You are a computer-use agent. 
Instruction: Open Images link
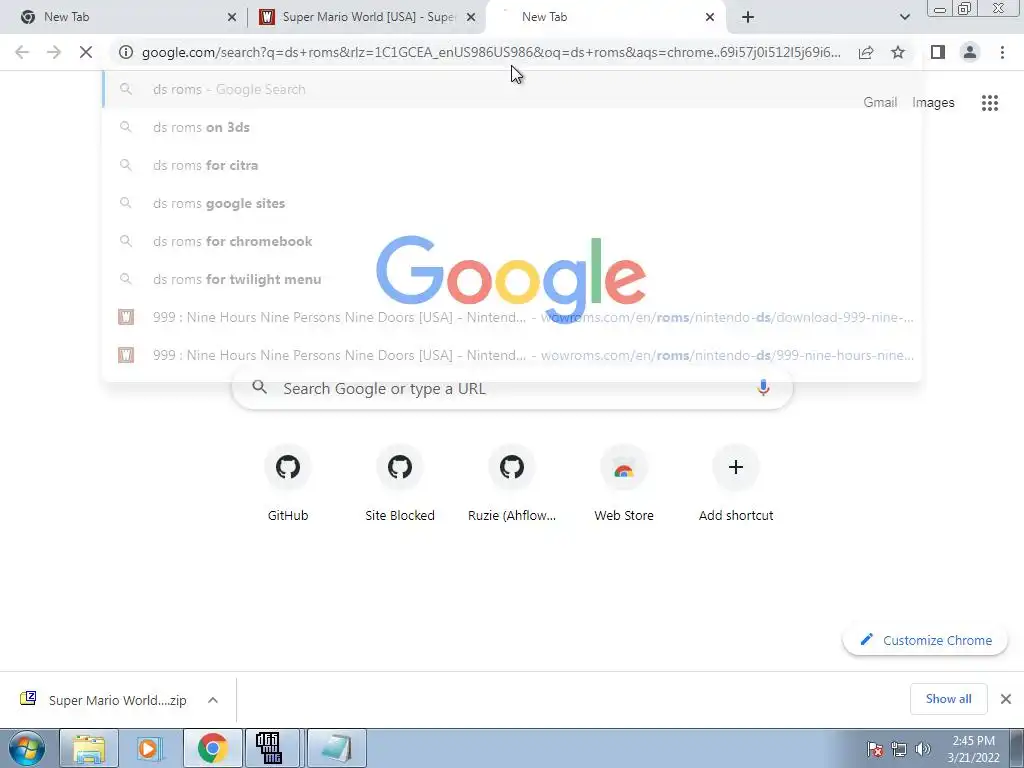tap(933, 103)
